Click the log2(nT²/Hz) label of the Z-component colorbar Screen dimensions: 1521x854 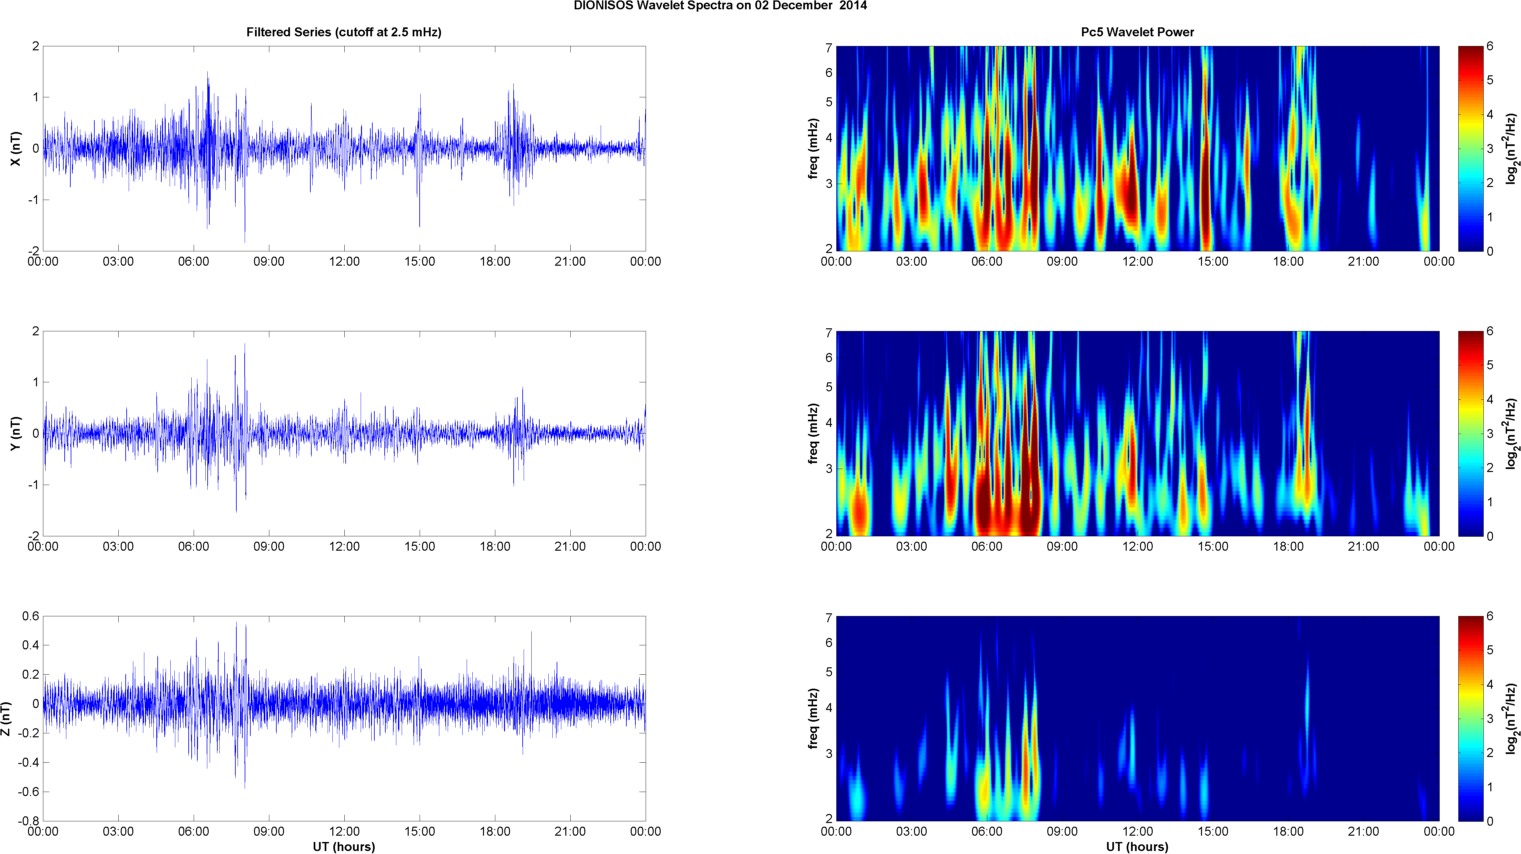click(x=1512, y=719)
